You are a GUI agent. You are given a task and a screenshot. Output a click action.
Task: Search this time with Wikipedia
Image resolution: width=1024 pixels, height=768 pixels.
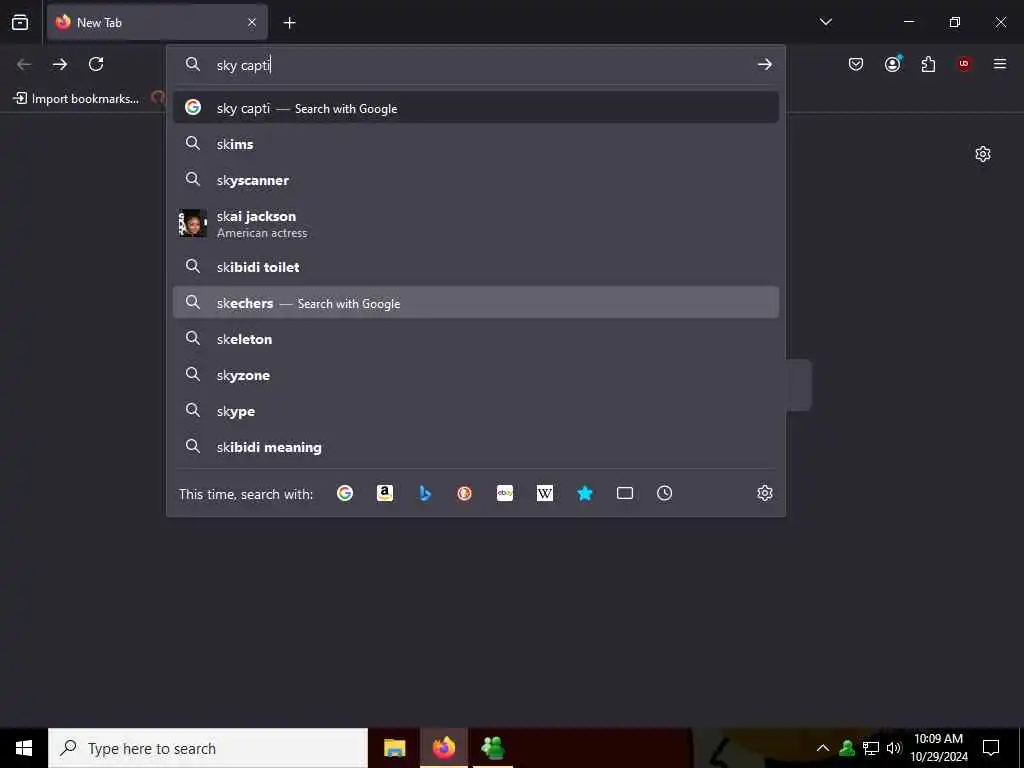(x=545, y=493)
